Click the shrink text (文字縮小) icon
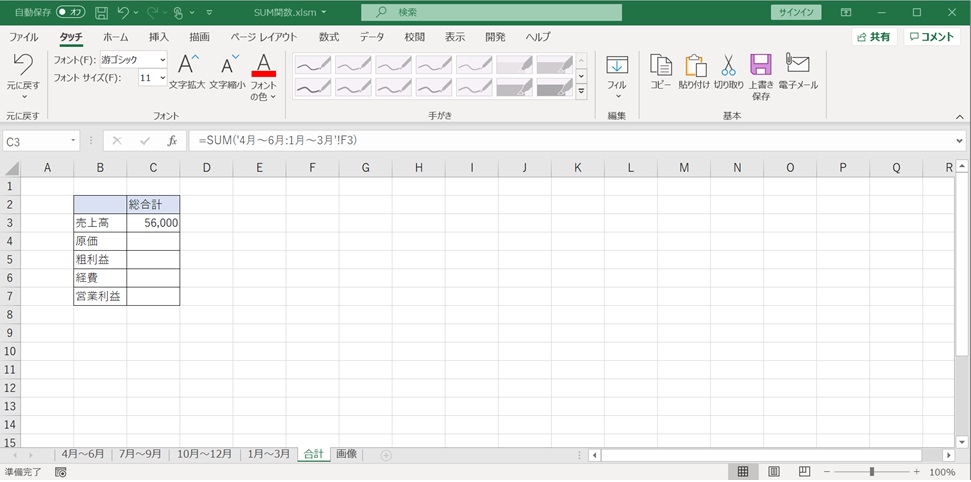Image resolution: width=971 pixels, height=482 pixels. point(228,66)
